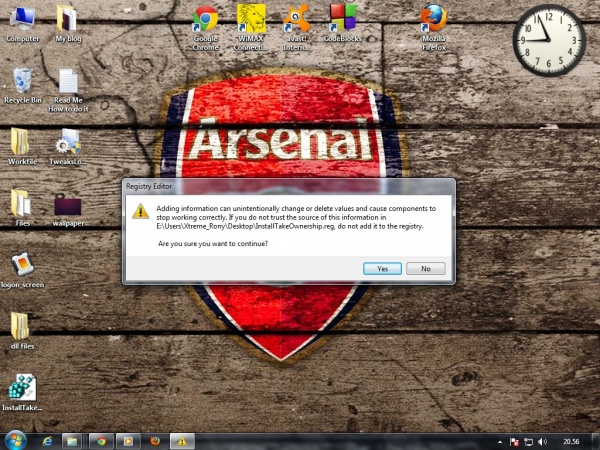Select the WiMAX Connection shortcut icon
Viewport: 600px width, 450px height.
click(251, 28)
